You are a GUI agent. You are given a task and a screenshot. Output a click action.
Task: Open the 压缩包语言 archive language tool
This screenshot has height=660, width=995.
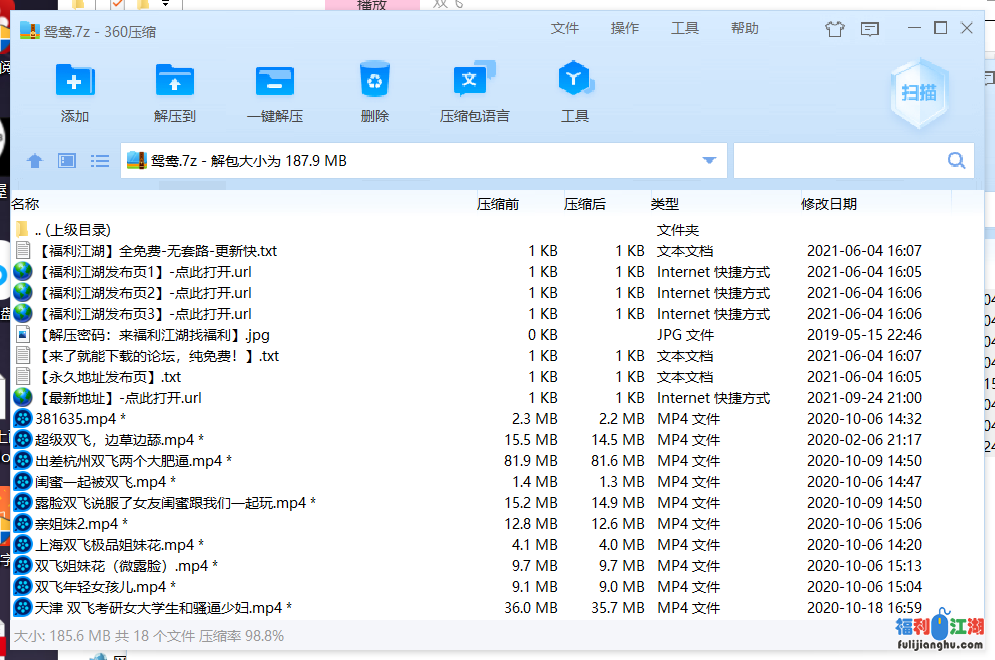tap(474, 82)
